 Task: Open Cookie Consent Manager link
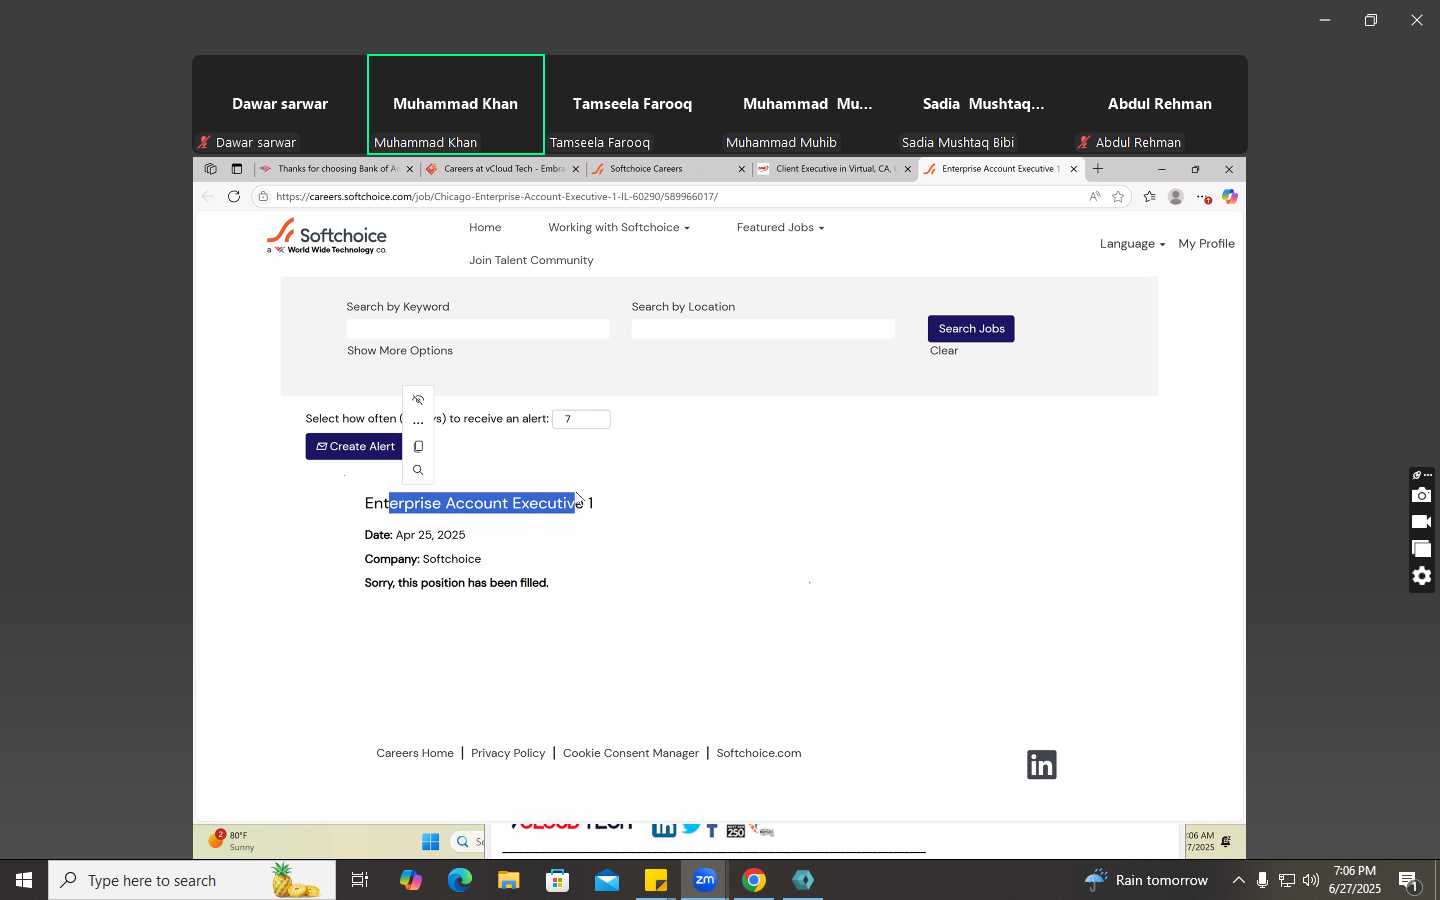[x=631, y=754]
